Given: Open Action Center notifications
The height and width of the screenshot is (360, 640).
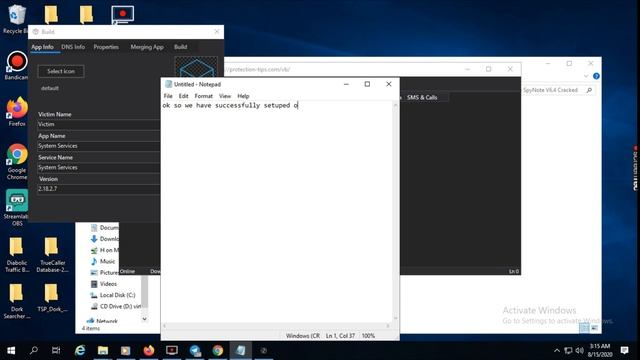Looking at the screenshot, I should pos(624,350).
